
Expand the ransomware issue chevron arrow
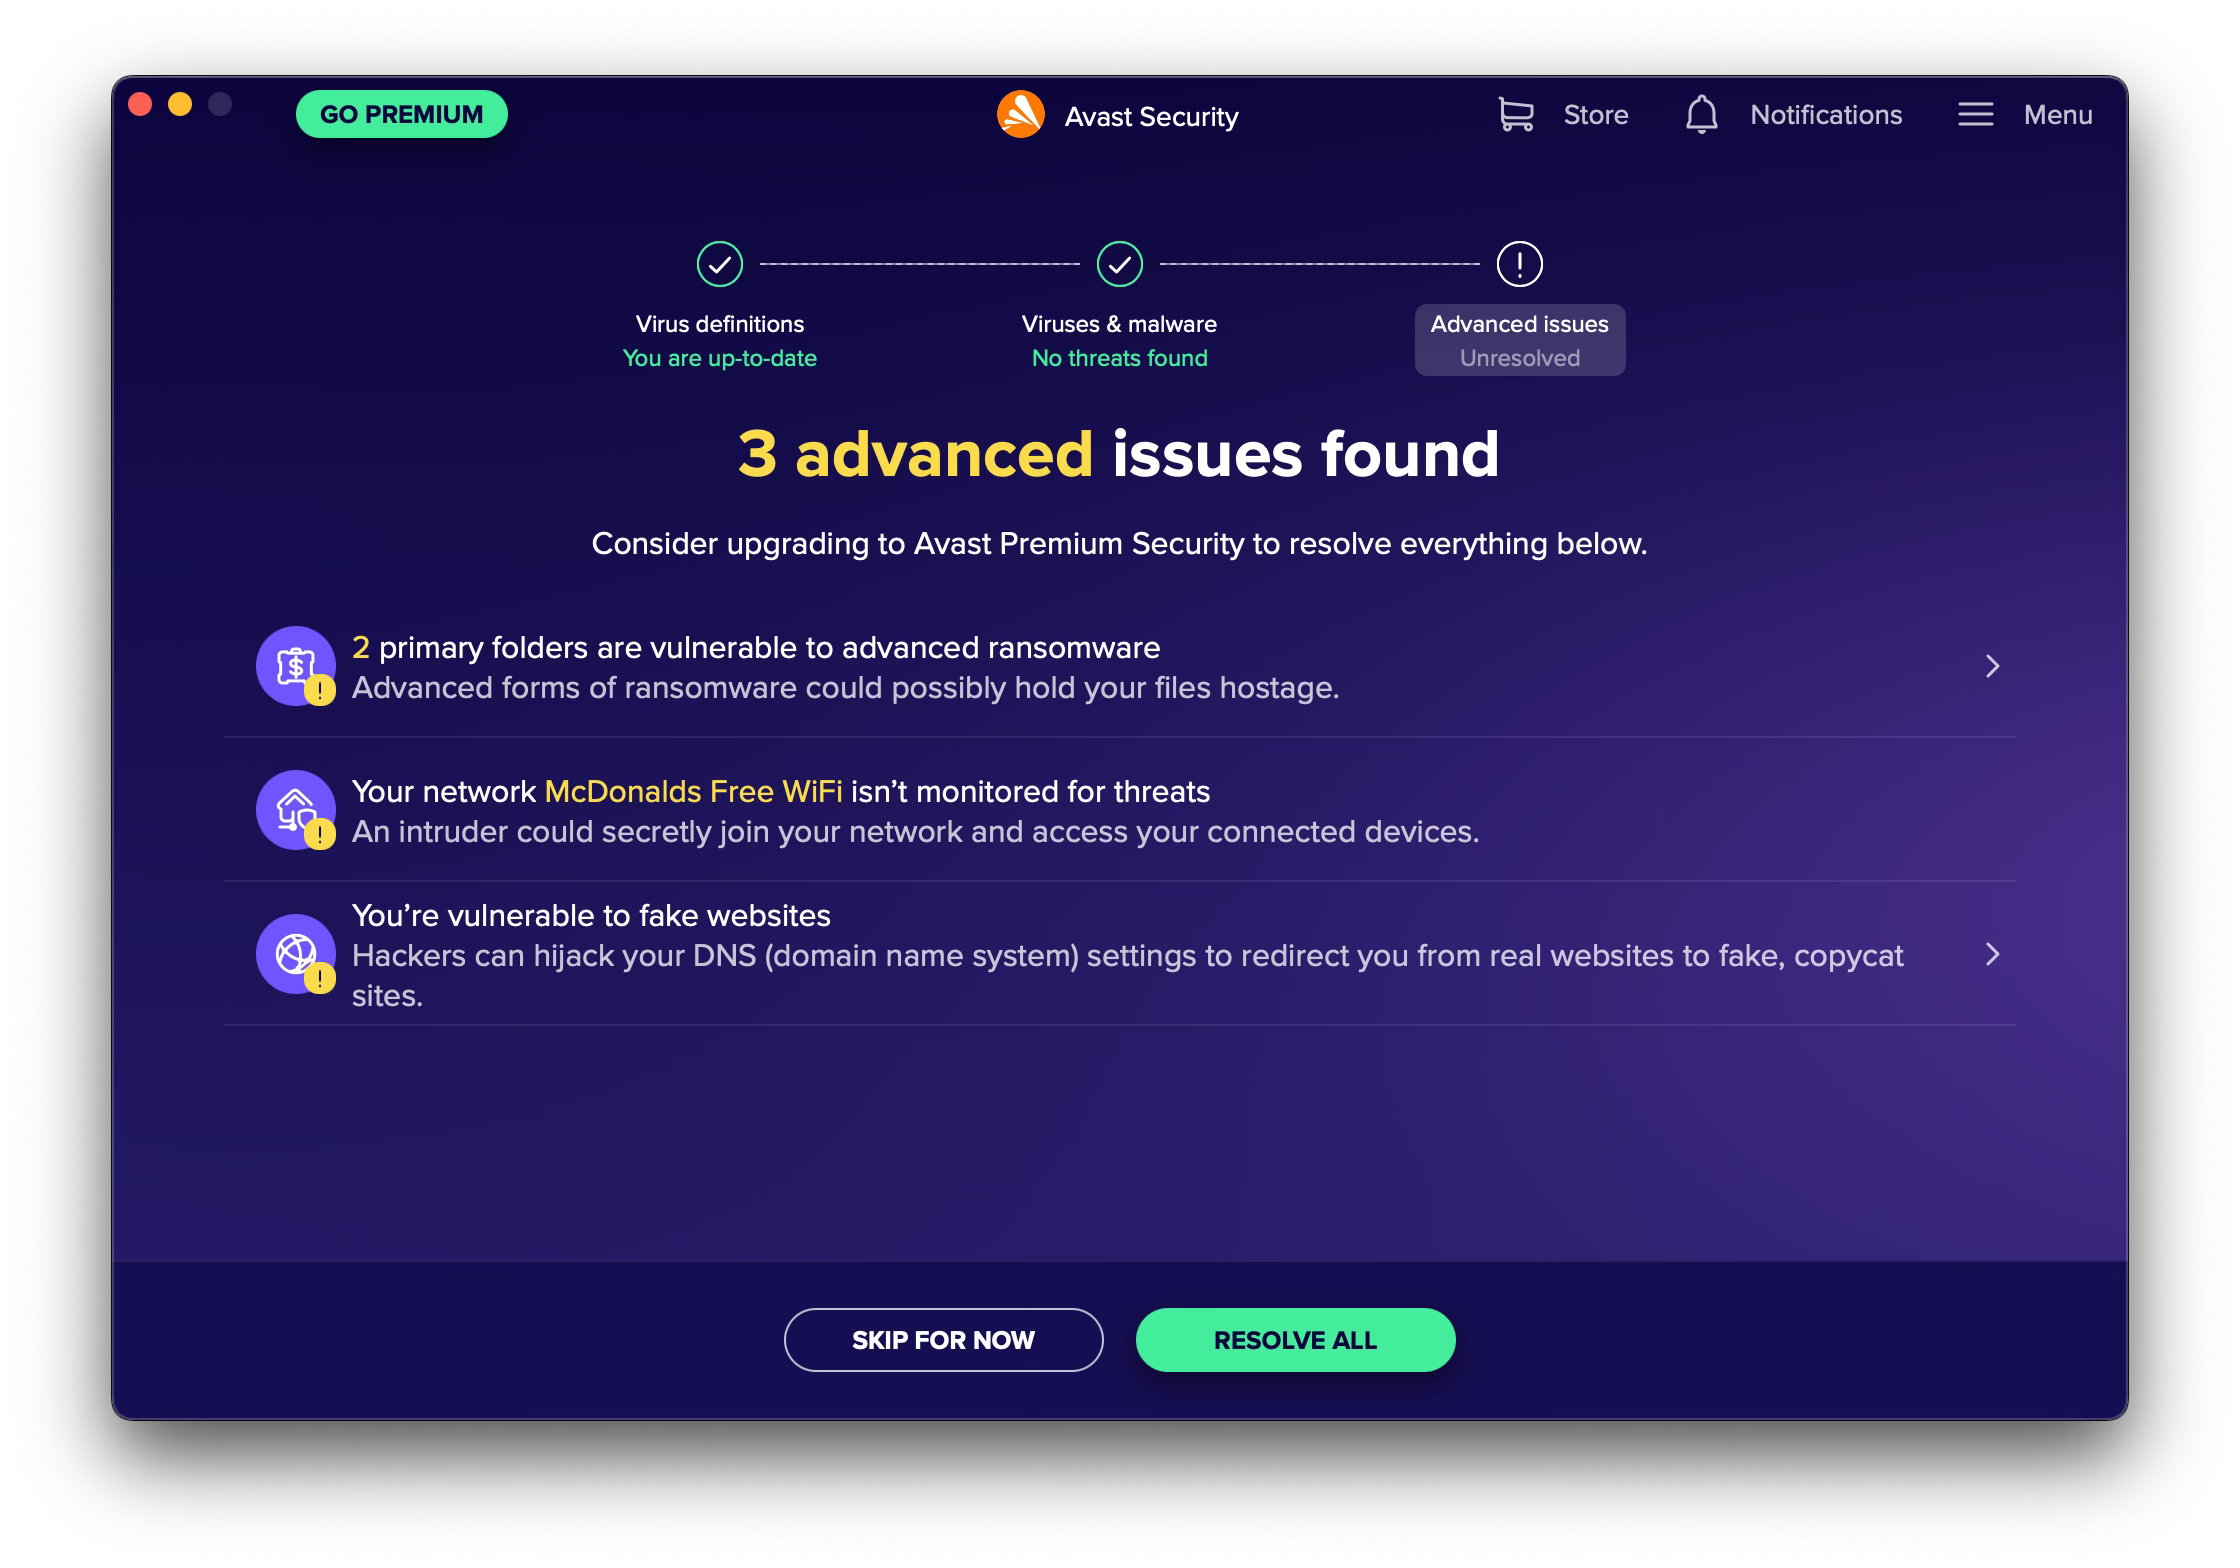(x=1992, y=666)
